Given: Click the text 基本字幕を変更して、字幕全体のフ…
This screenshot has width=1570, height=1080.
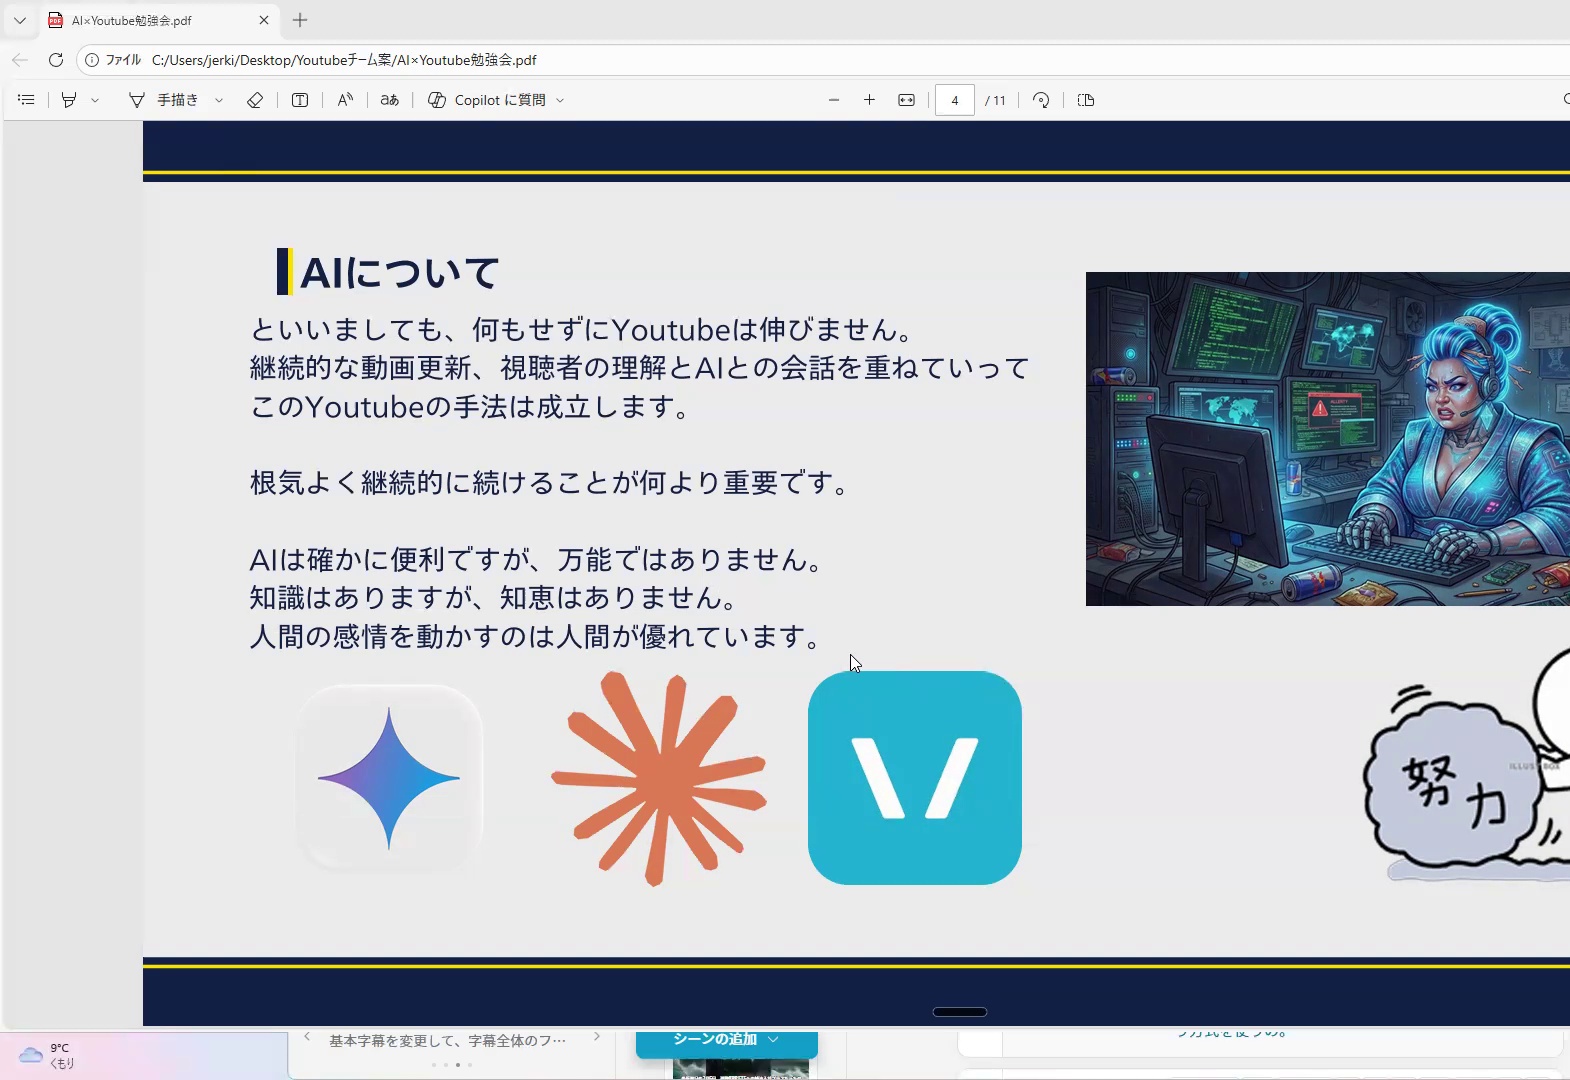Looking at the screenshot, I should point(448,1041).
